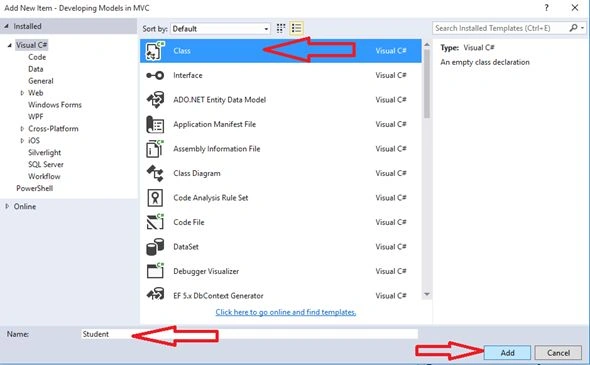Switch to medium icons grid view
The height and width of the screenshot is (365, 590).
(x=281, y=28)
